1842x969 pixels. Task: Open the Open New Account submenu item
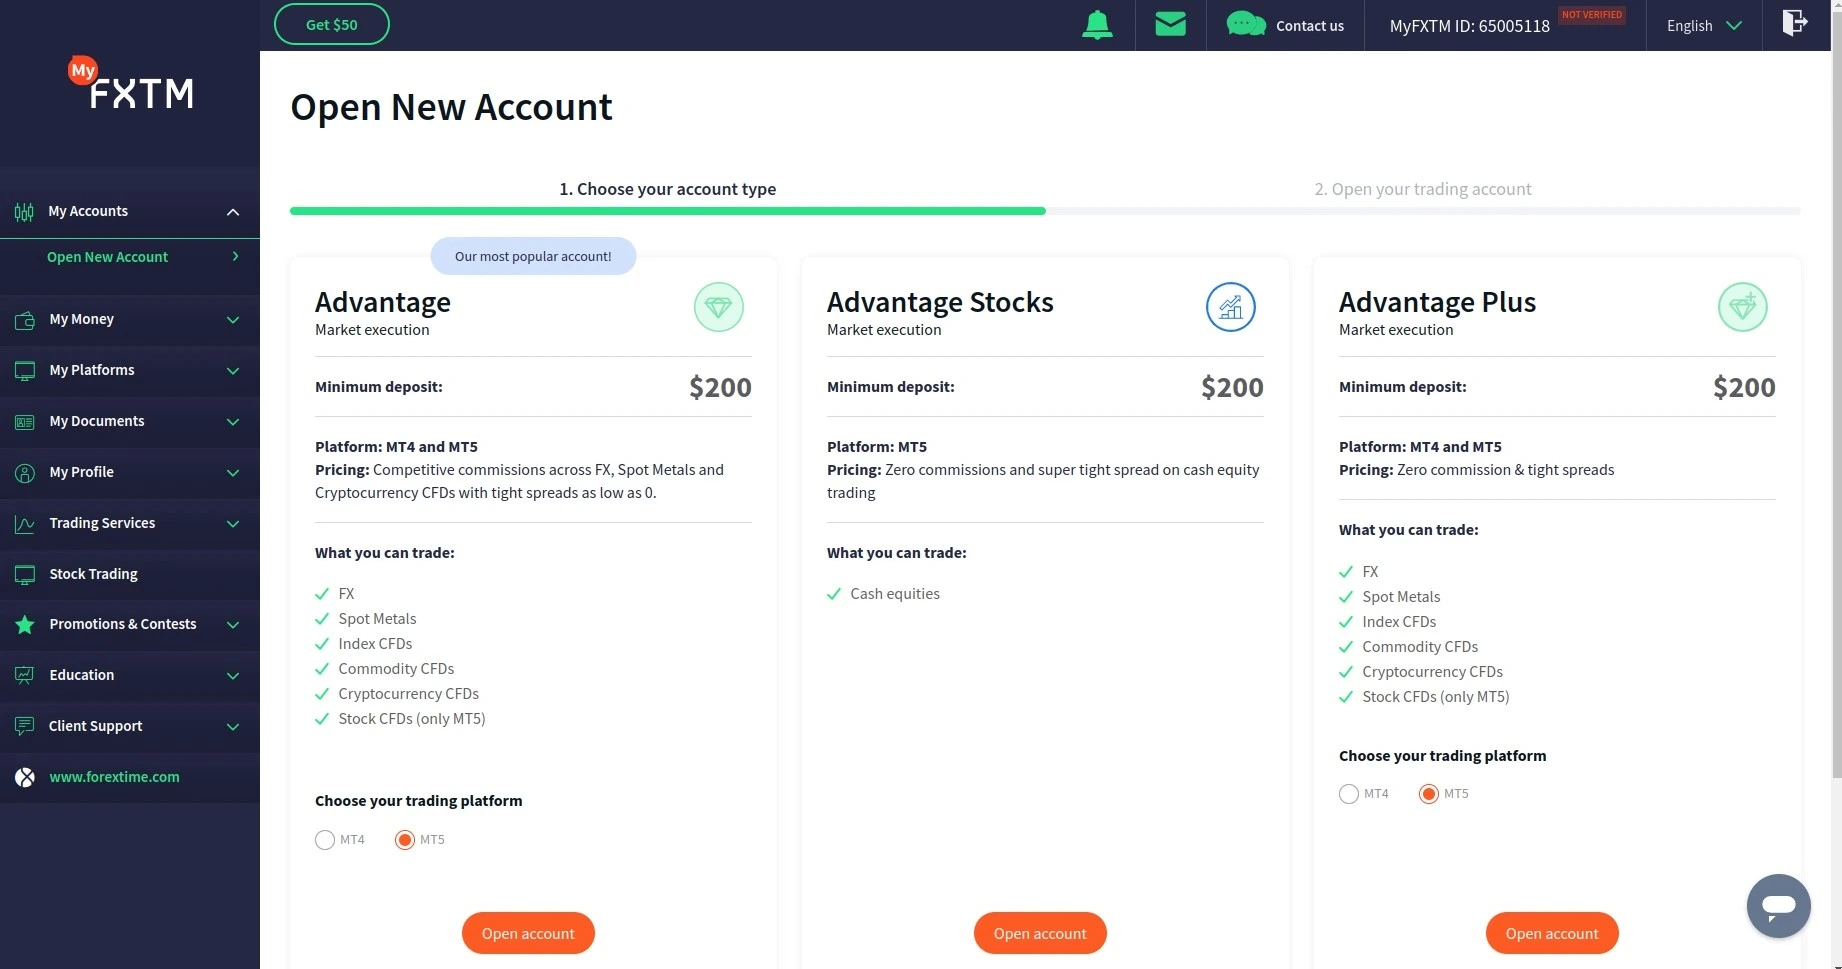[130, 257]
